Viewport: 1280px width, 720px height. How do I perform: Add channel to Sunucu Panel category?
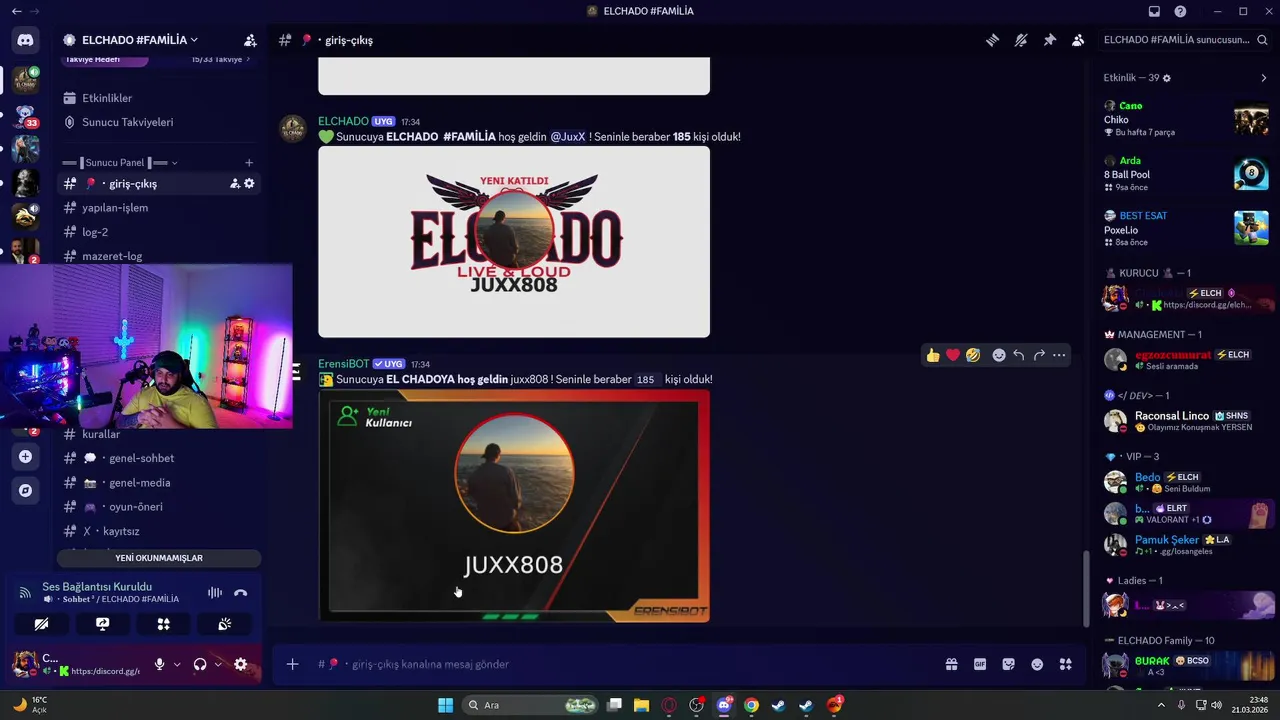(249, 163)
